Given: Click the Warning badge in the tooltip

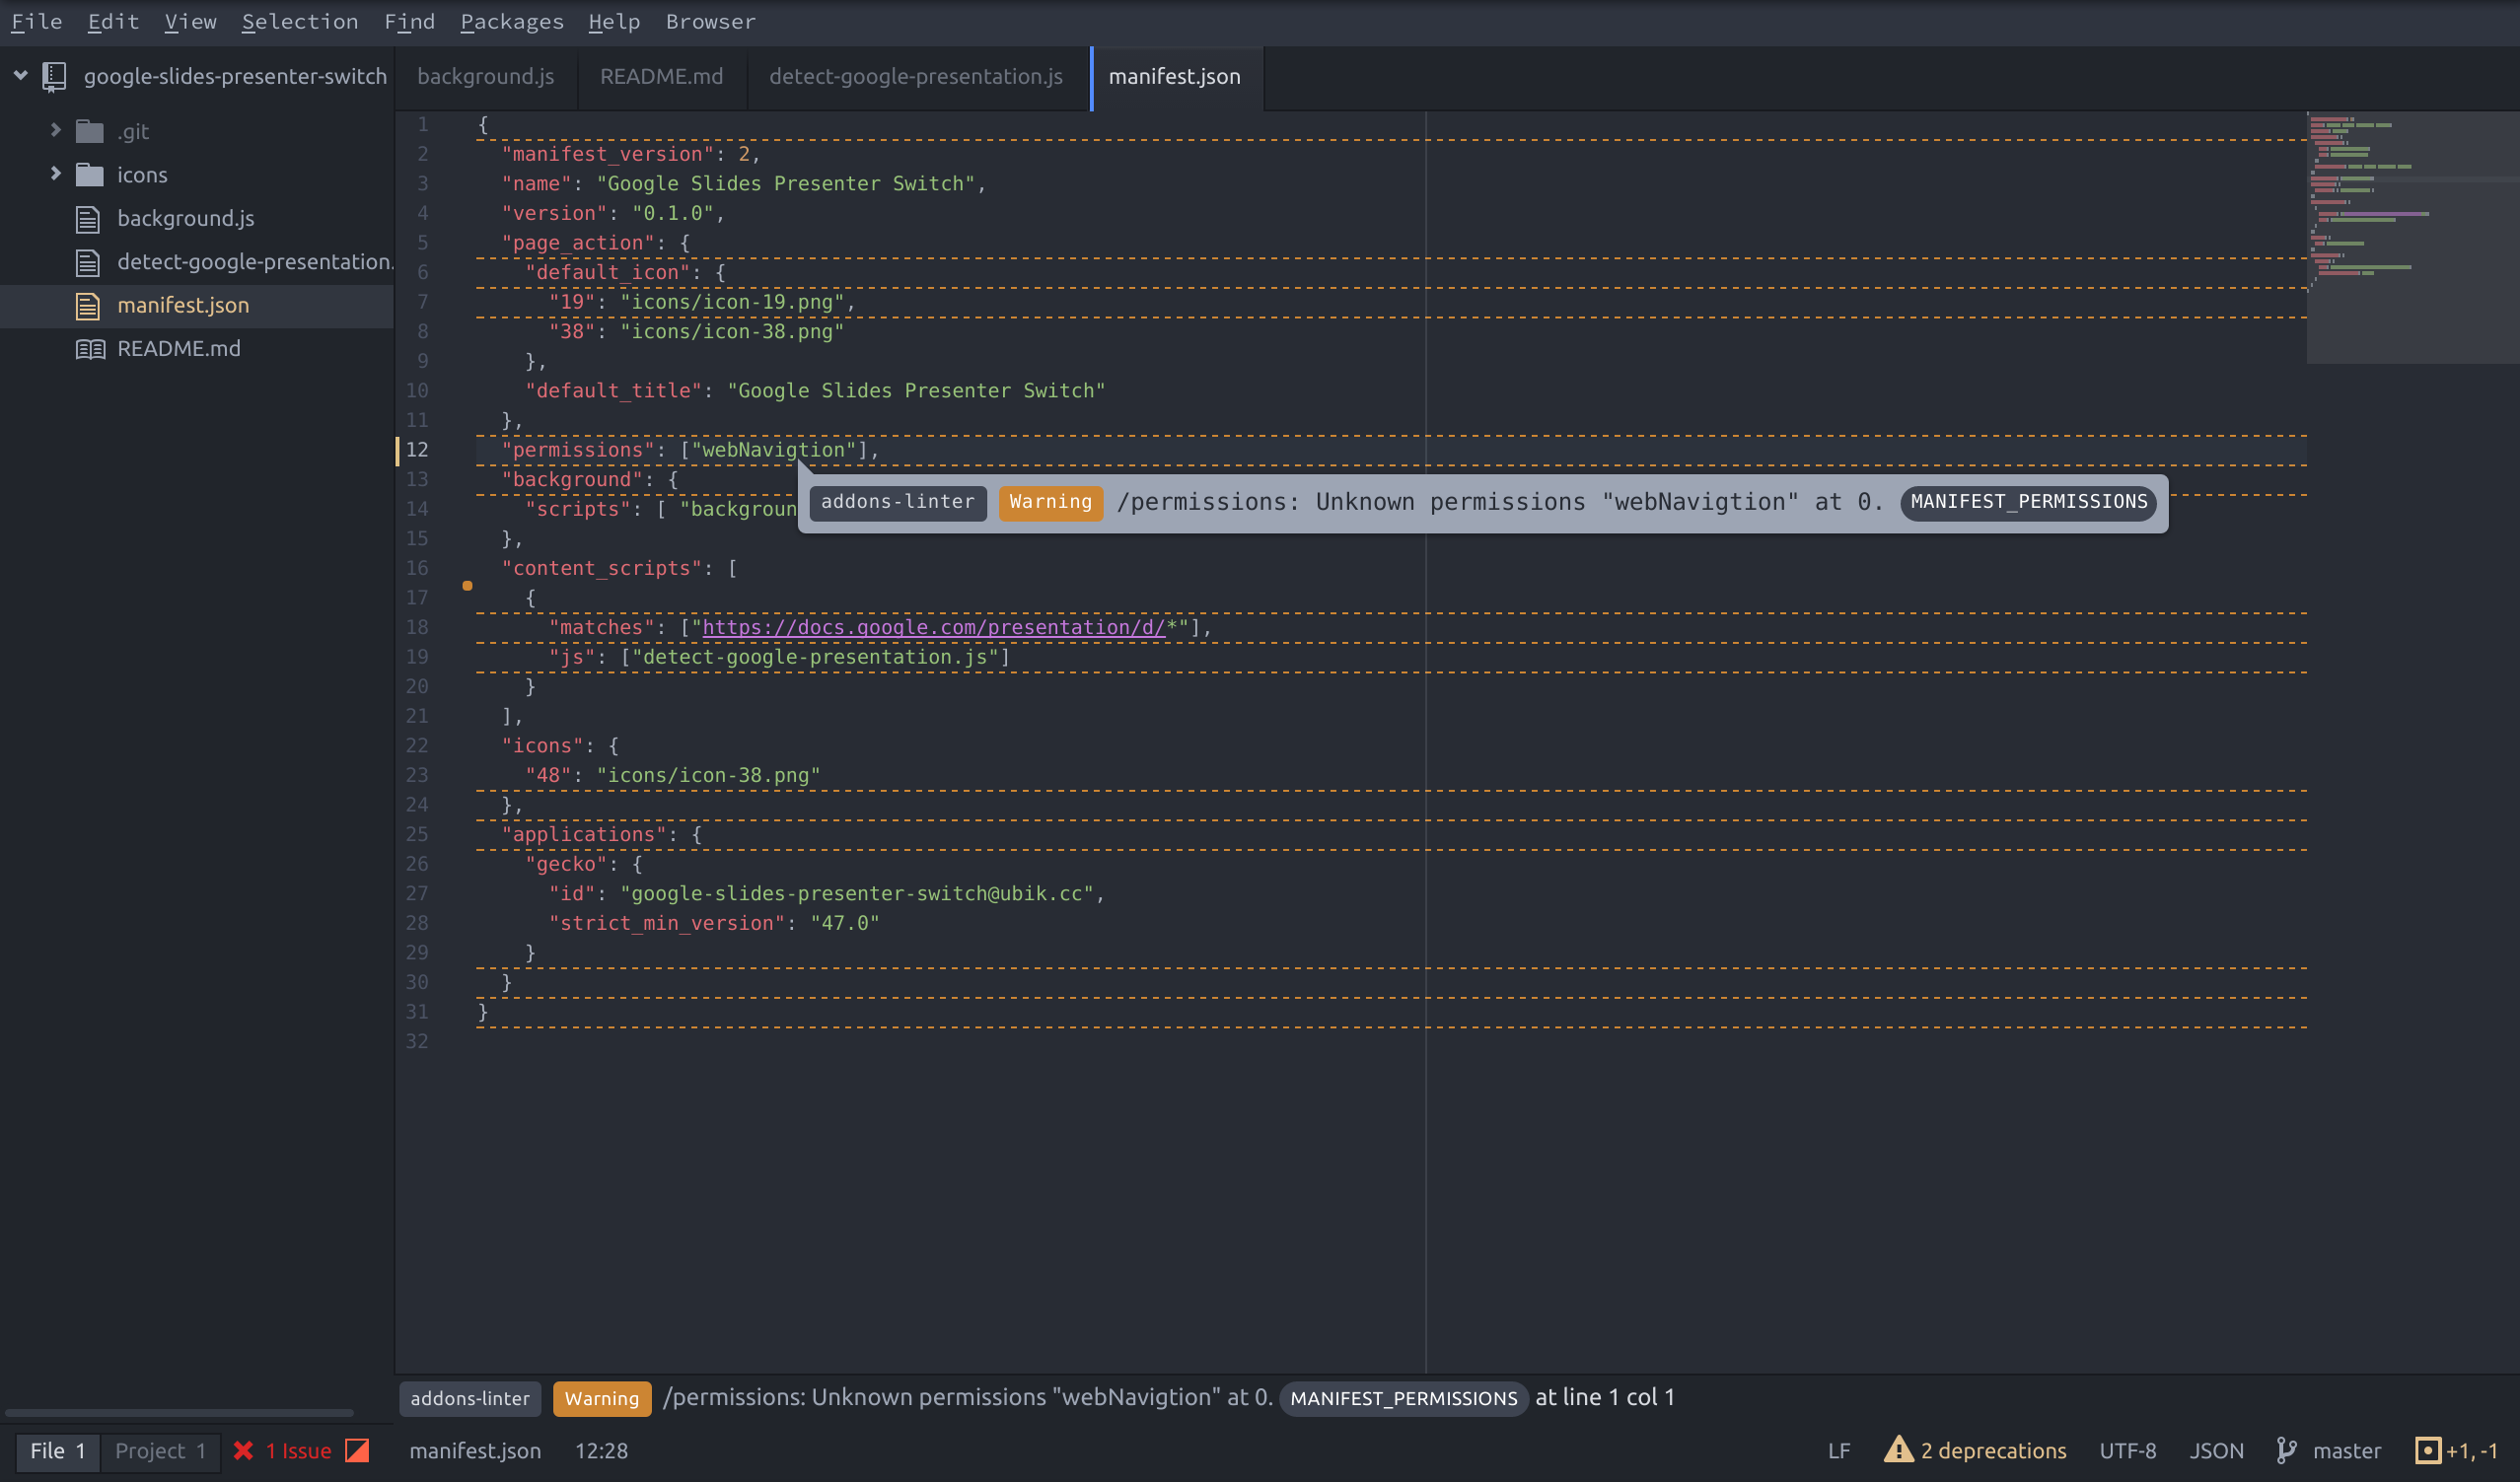Looking at the screenshot, I should tap(1050, 502).
